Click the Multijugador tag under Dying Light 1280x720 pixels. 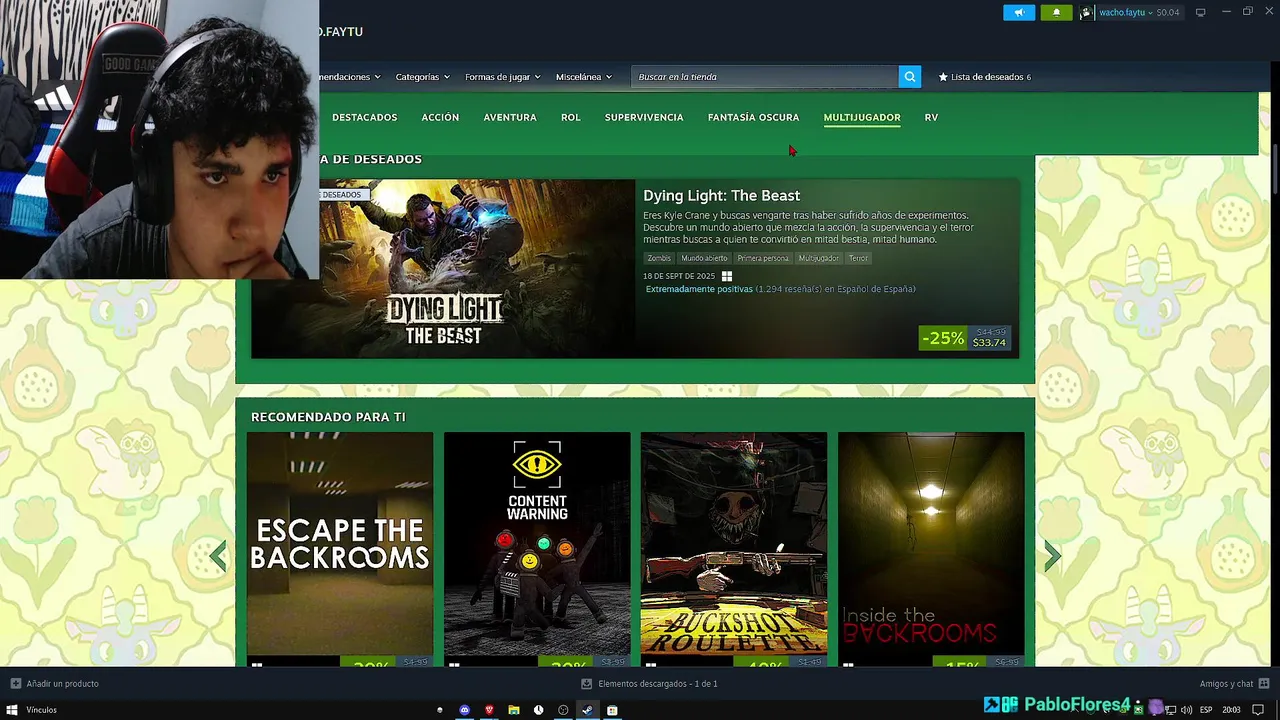[x=819, y=258]
